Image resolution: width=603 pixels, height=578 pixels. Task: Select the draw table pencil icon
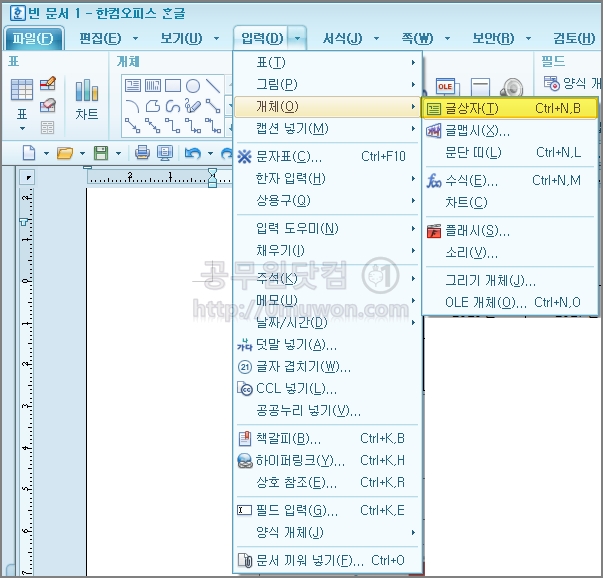tap(48, 83)
